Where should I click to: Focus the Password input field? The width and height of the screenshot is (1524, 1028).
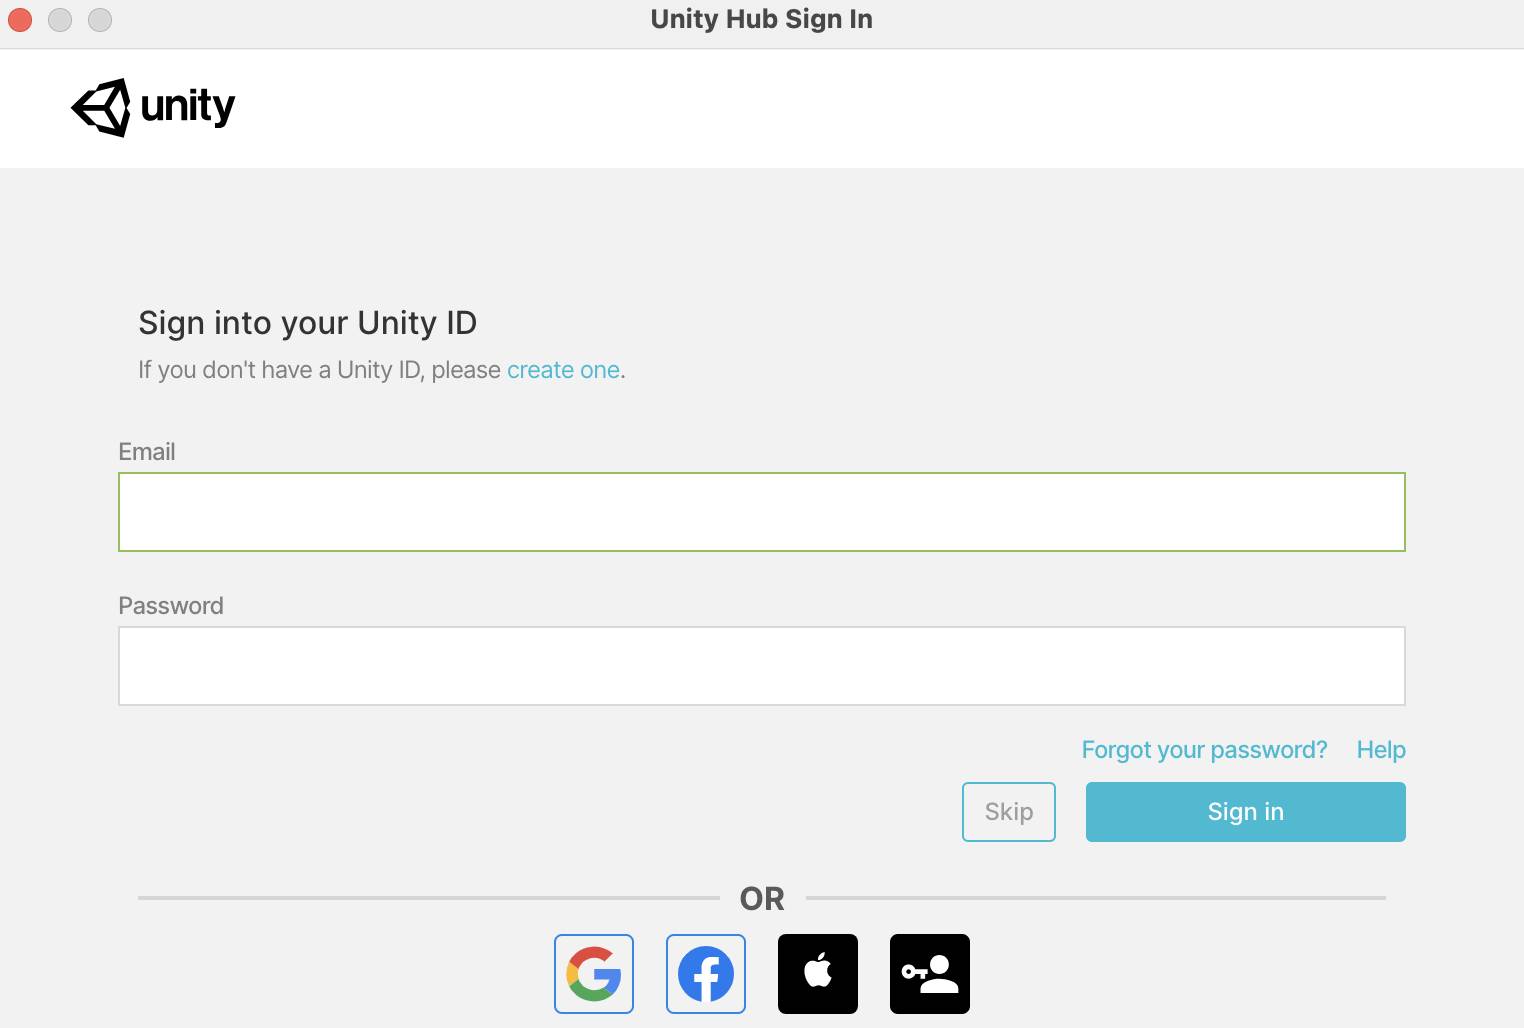tap(762, 666)
